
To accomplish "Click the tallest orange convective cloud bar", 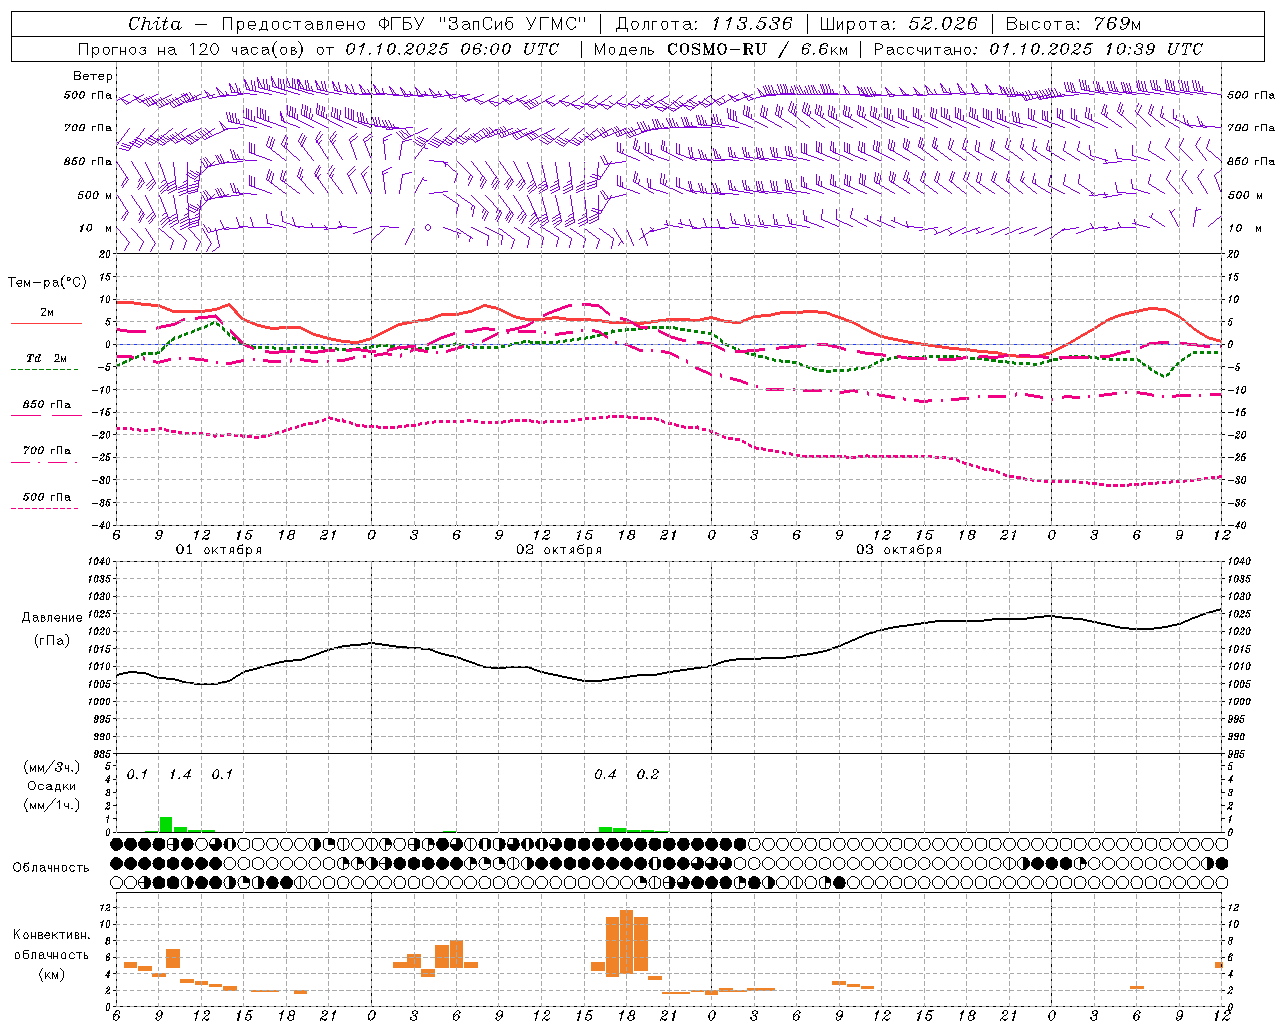I will pyautogui.click(x=627, y=941).
